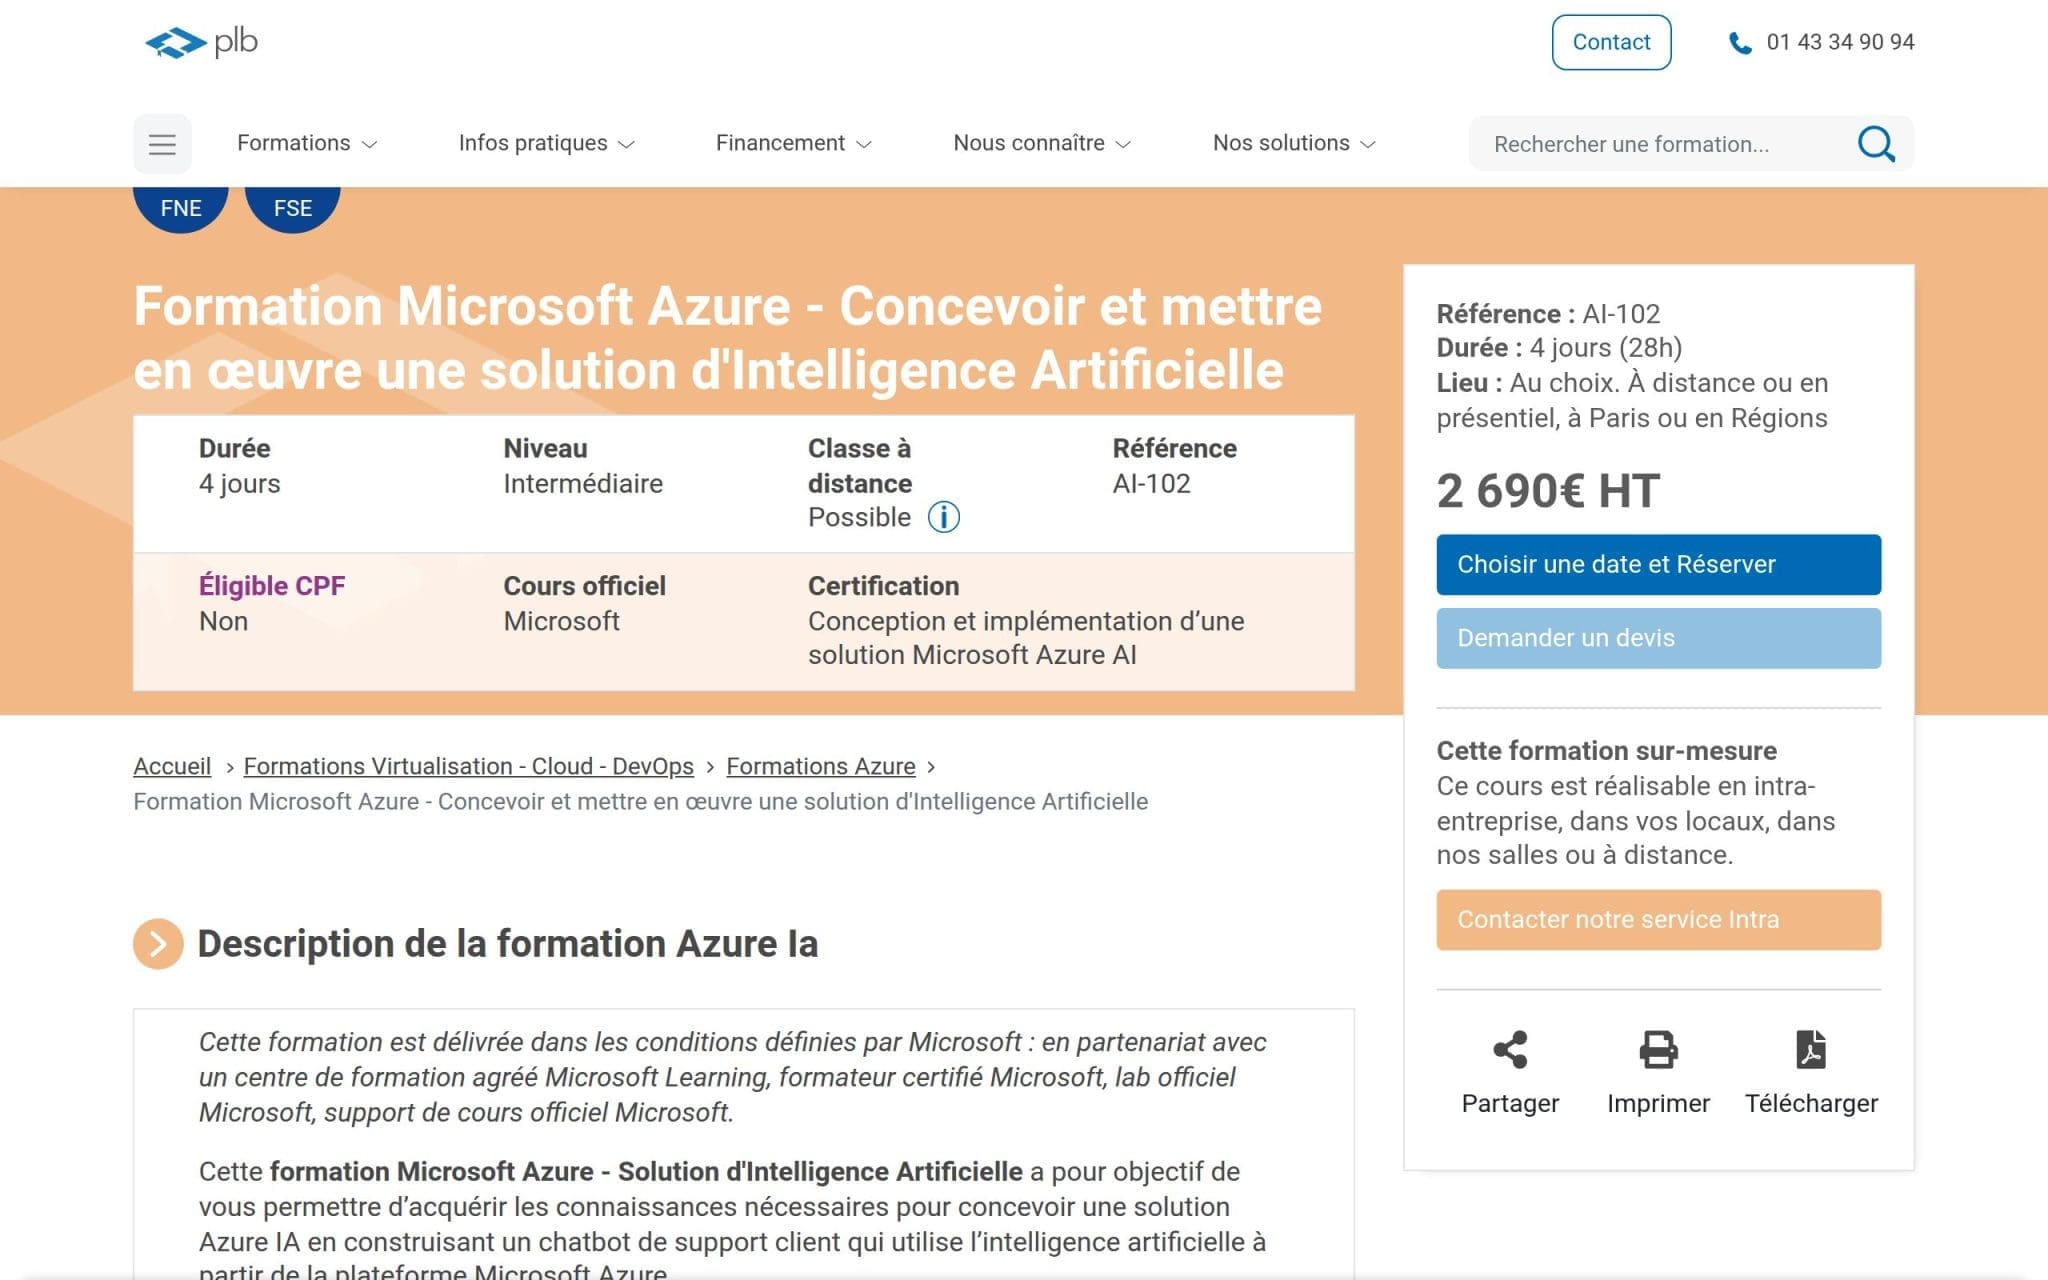This screenshot has width=2048, height=1280.
Task: Open Formations Virtualisation - Cloud - DevOps breadcrumb
Action: 468,766
